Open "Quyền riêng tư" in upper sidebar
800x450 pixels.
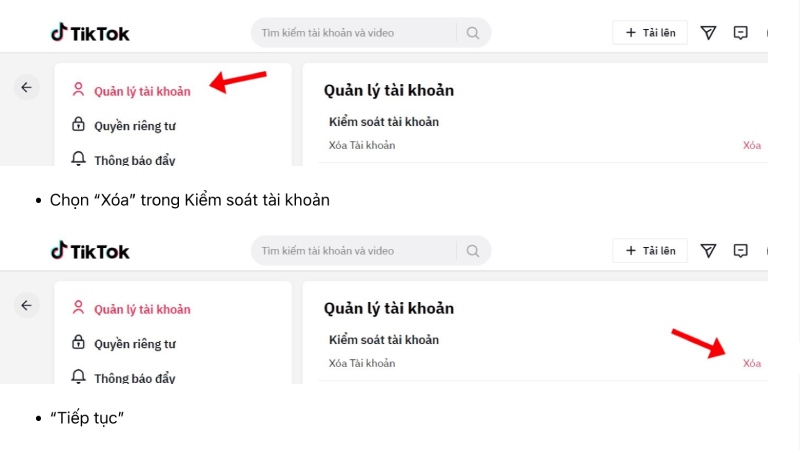click(x=134, y=126)
